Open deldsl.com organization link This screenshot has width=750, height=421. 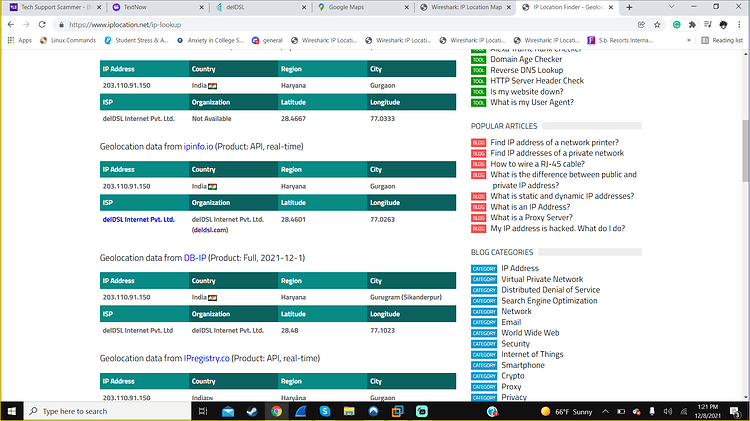click(210, 230)
